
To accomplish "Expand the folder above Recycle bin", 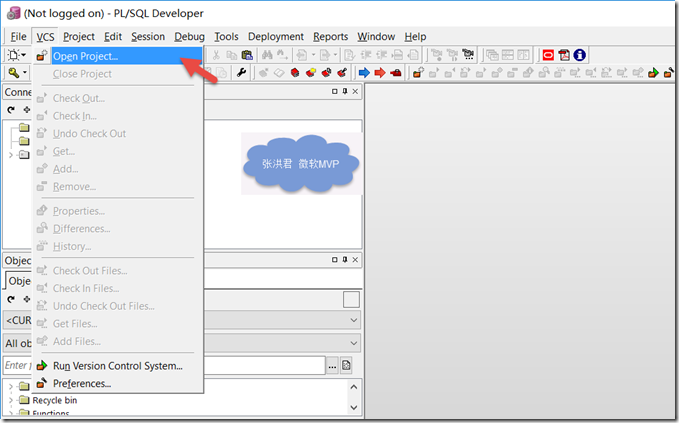I will (11, 386).
